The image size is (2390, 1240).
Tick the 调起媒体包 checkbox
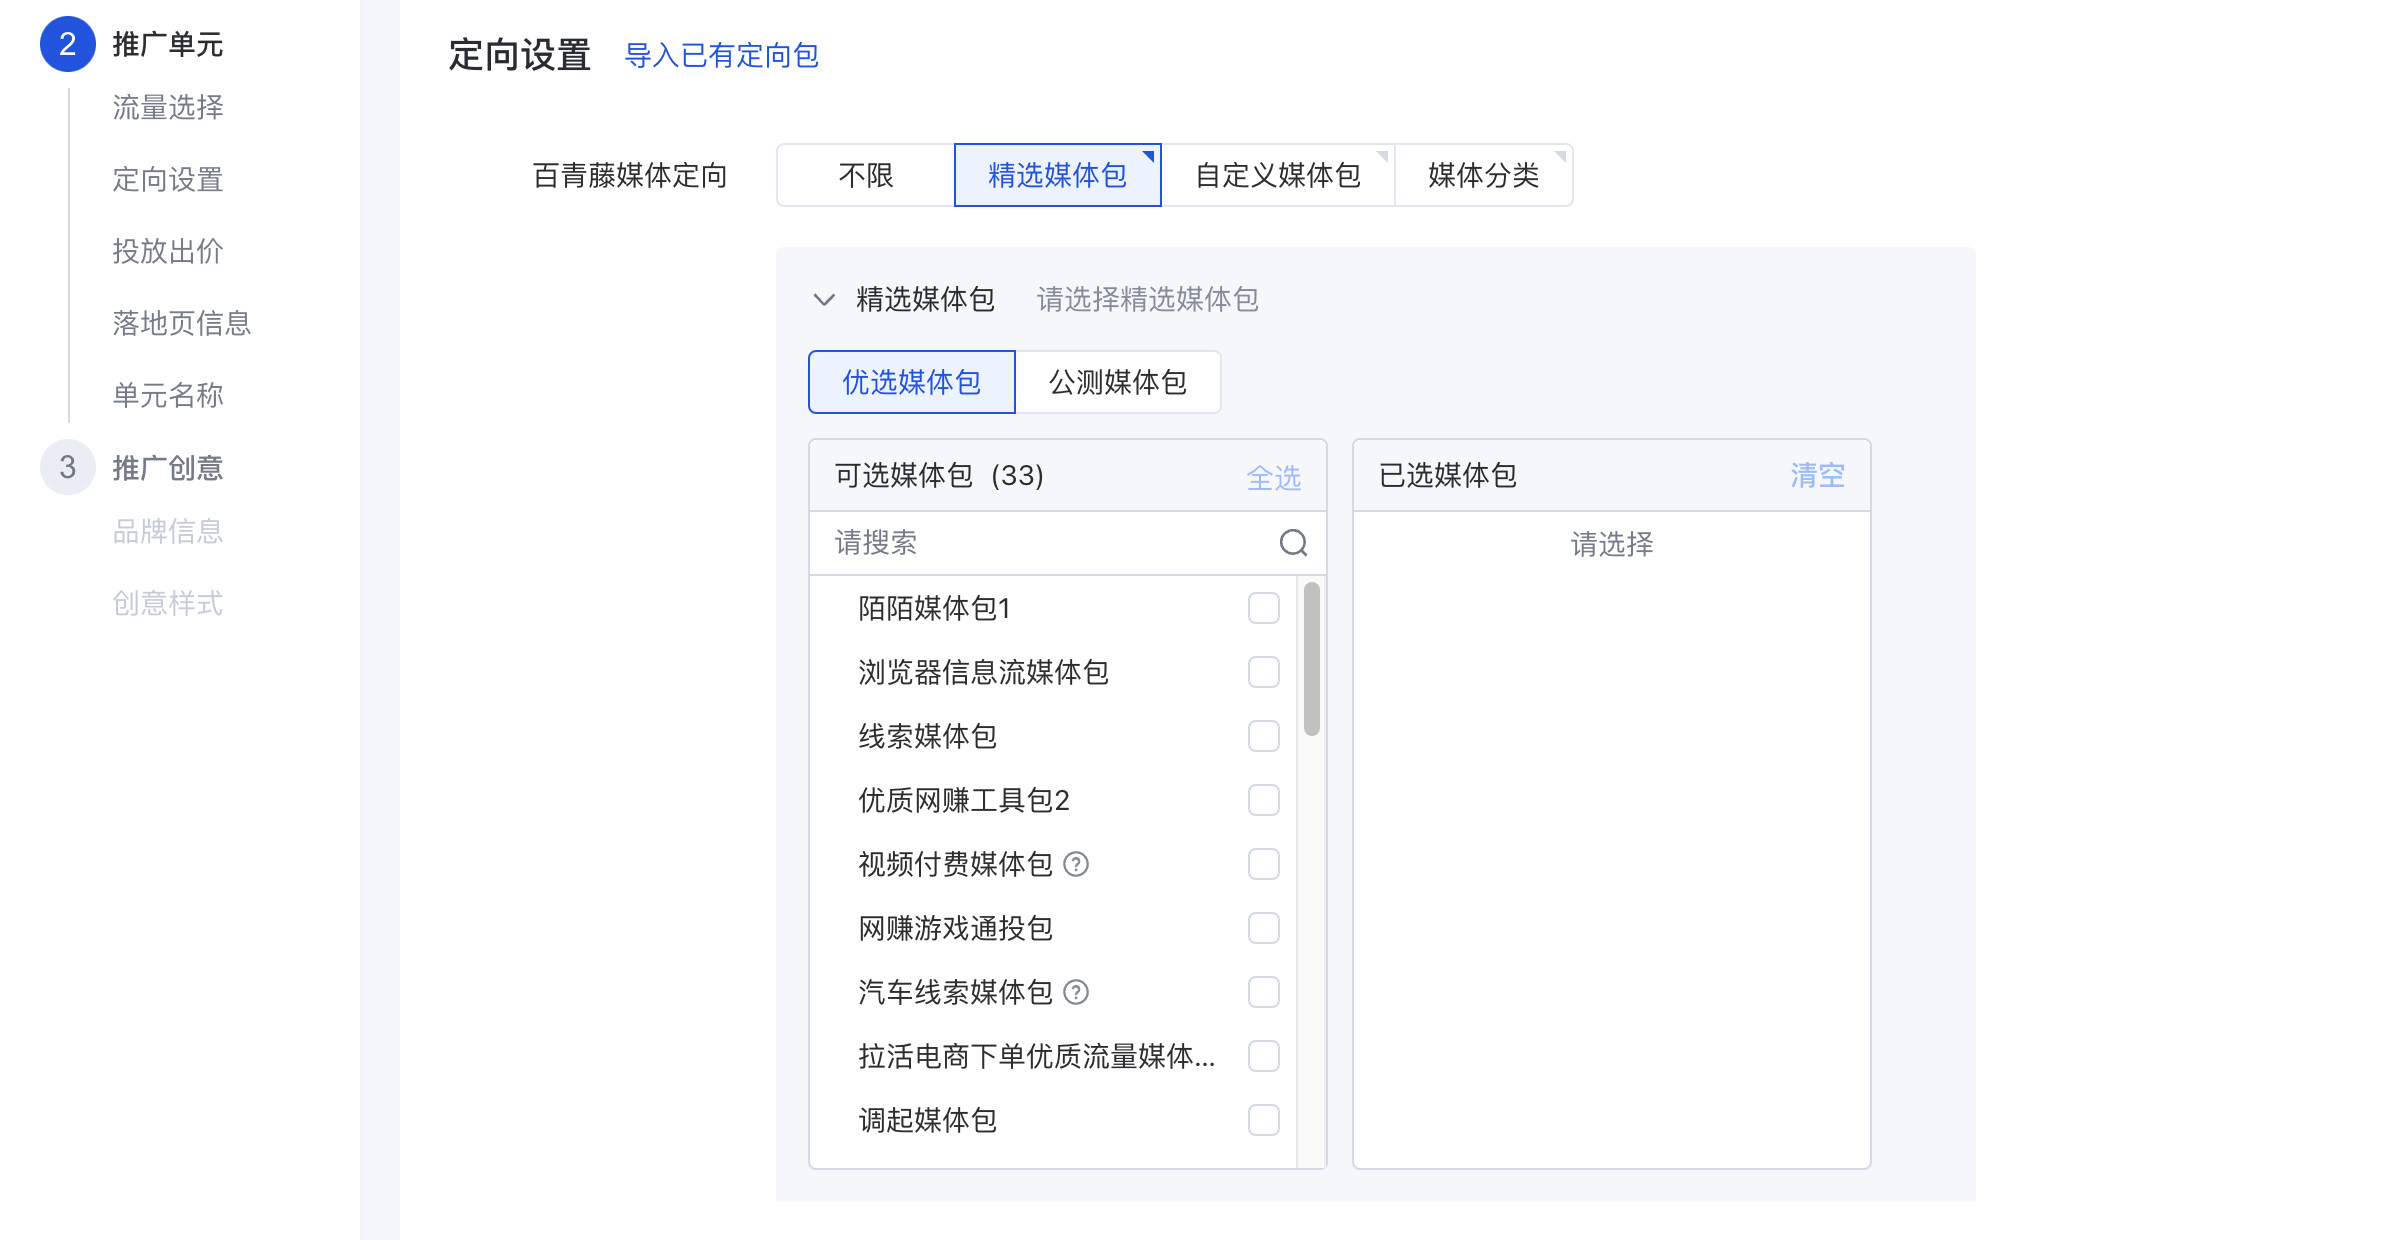tap(1263, 1120)
